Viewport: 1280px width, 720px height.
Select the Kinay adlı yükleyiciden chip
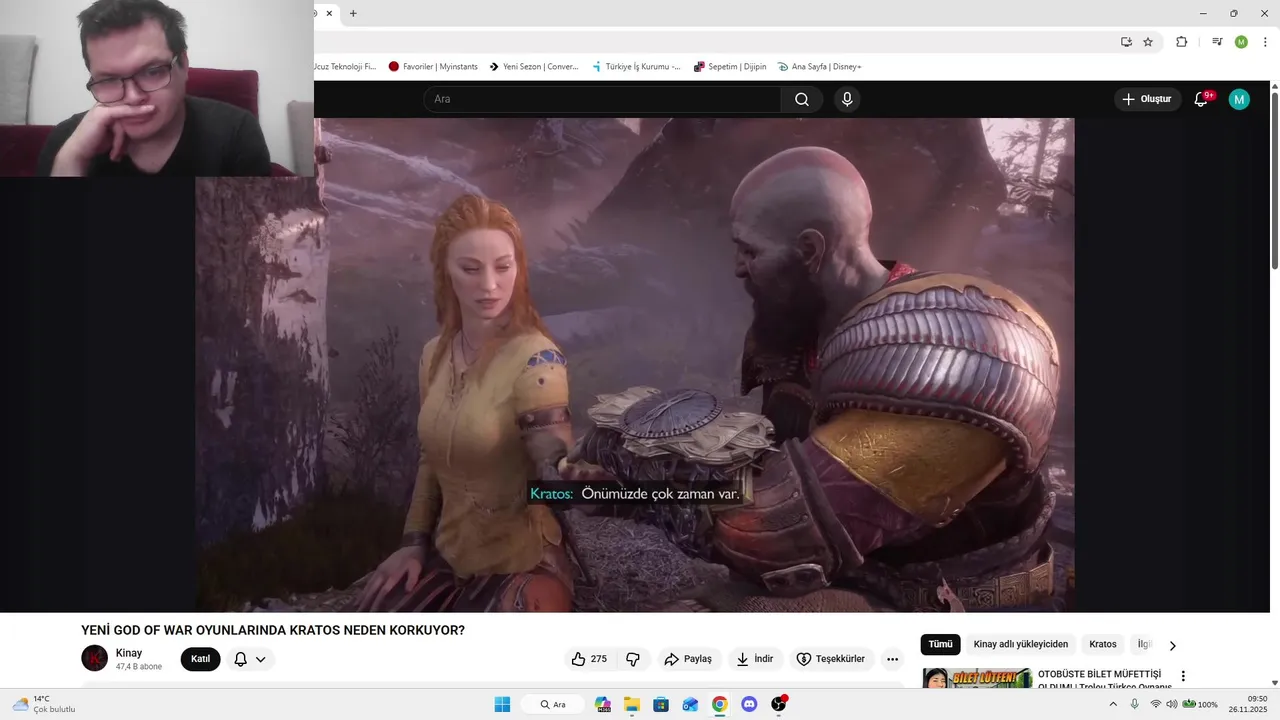(x=1021, y=644)
